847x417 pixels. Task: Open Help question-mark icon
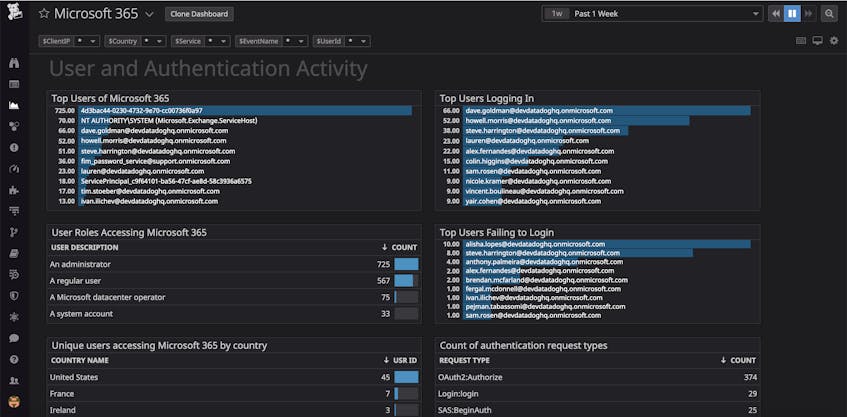pyautogui.click(x=15, y=359)
